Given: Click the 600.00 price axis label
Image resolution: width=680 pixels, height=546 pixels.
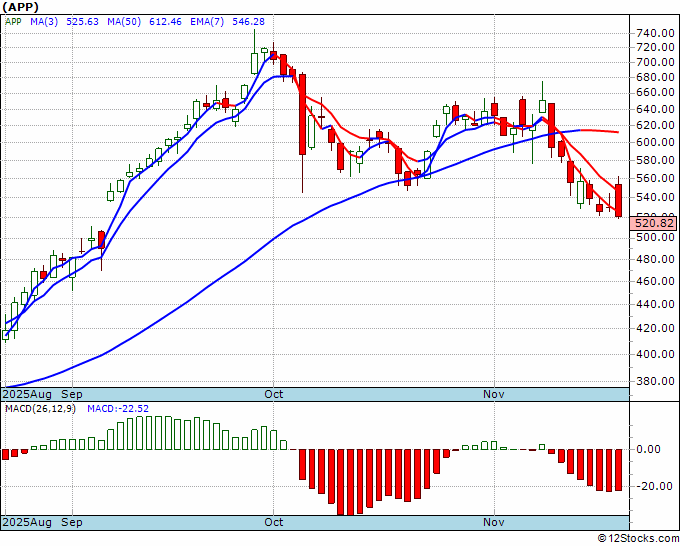Looking at the screenshot, I should (655, 143).
